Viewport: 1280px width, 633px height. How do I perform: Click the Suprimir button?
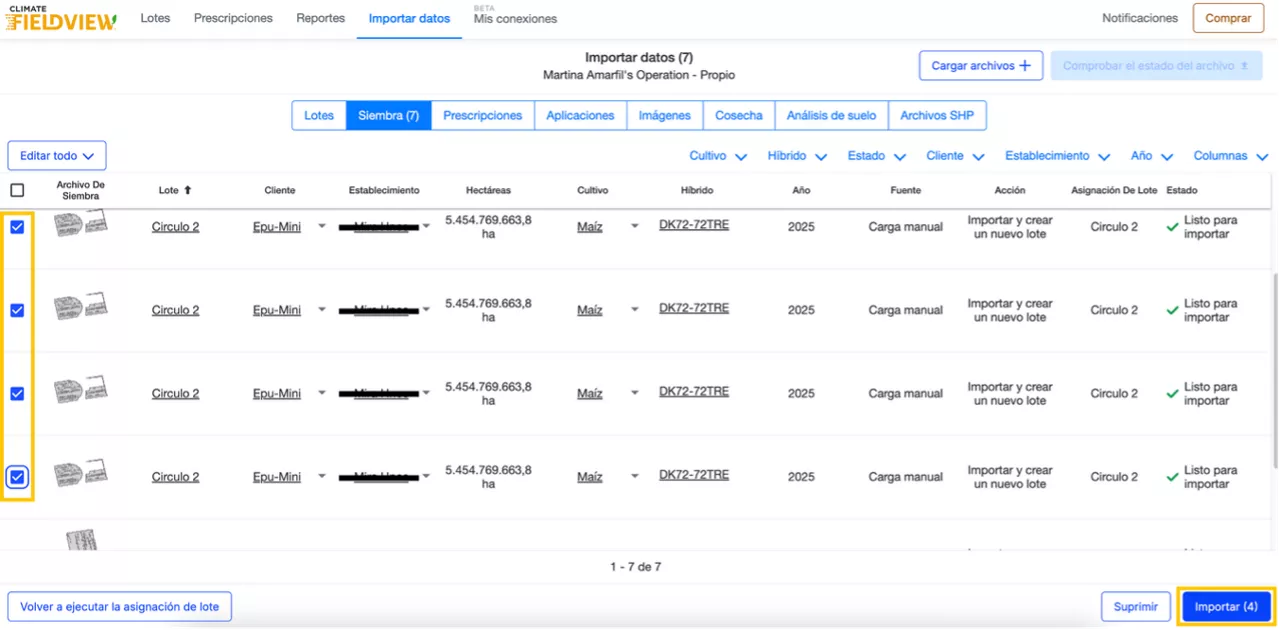tap(1135, 606)
